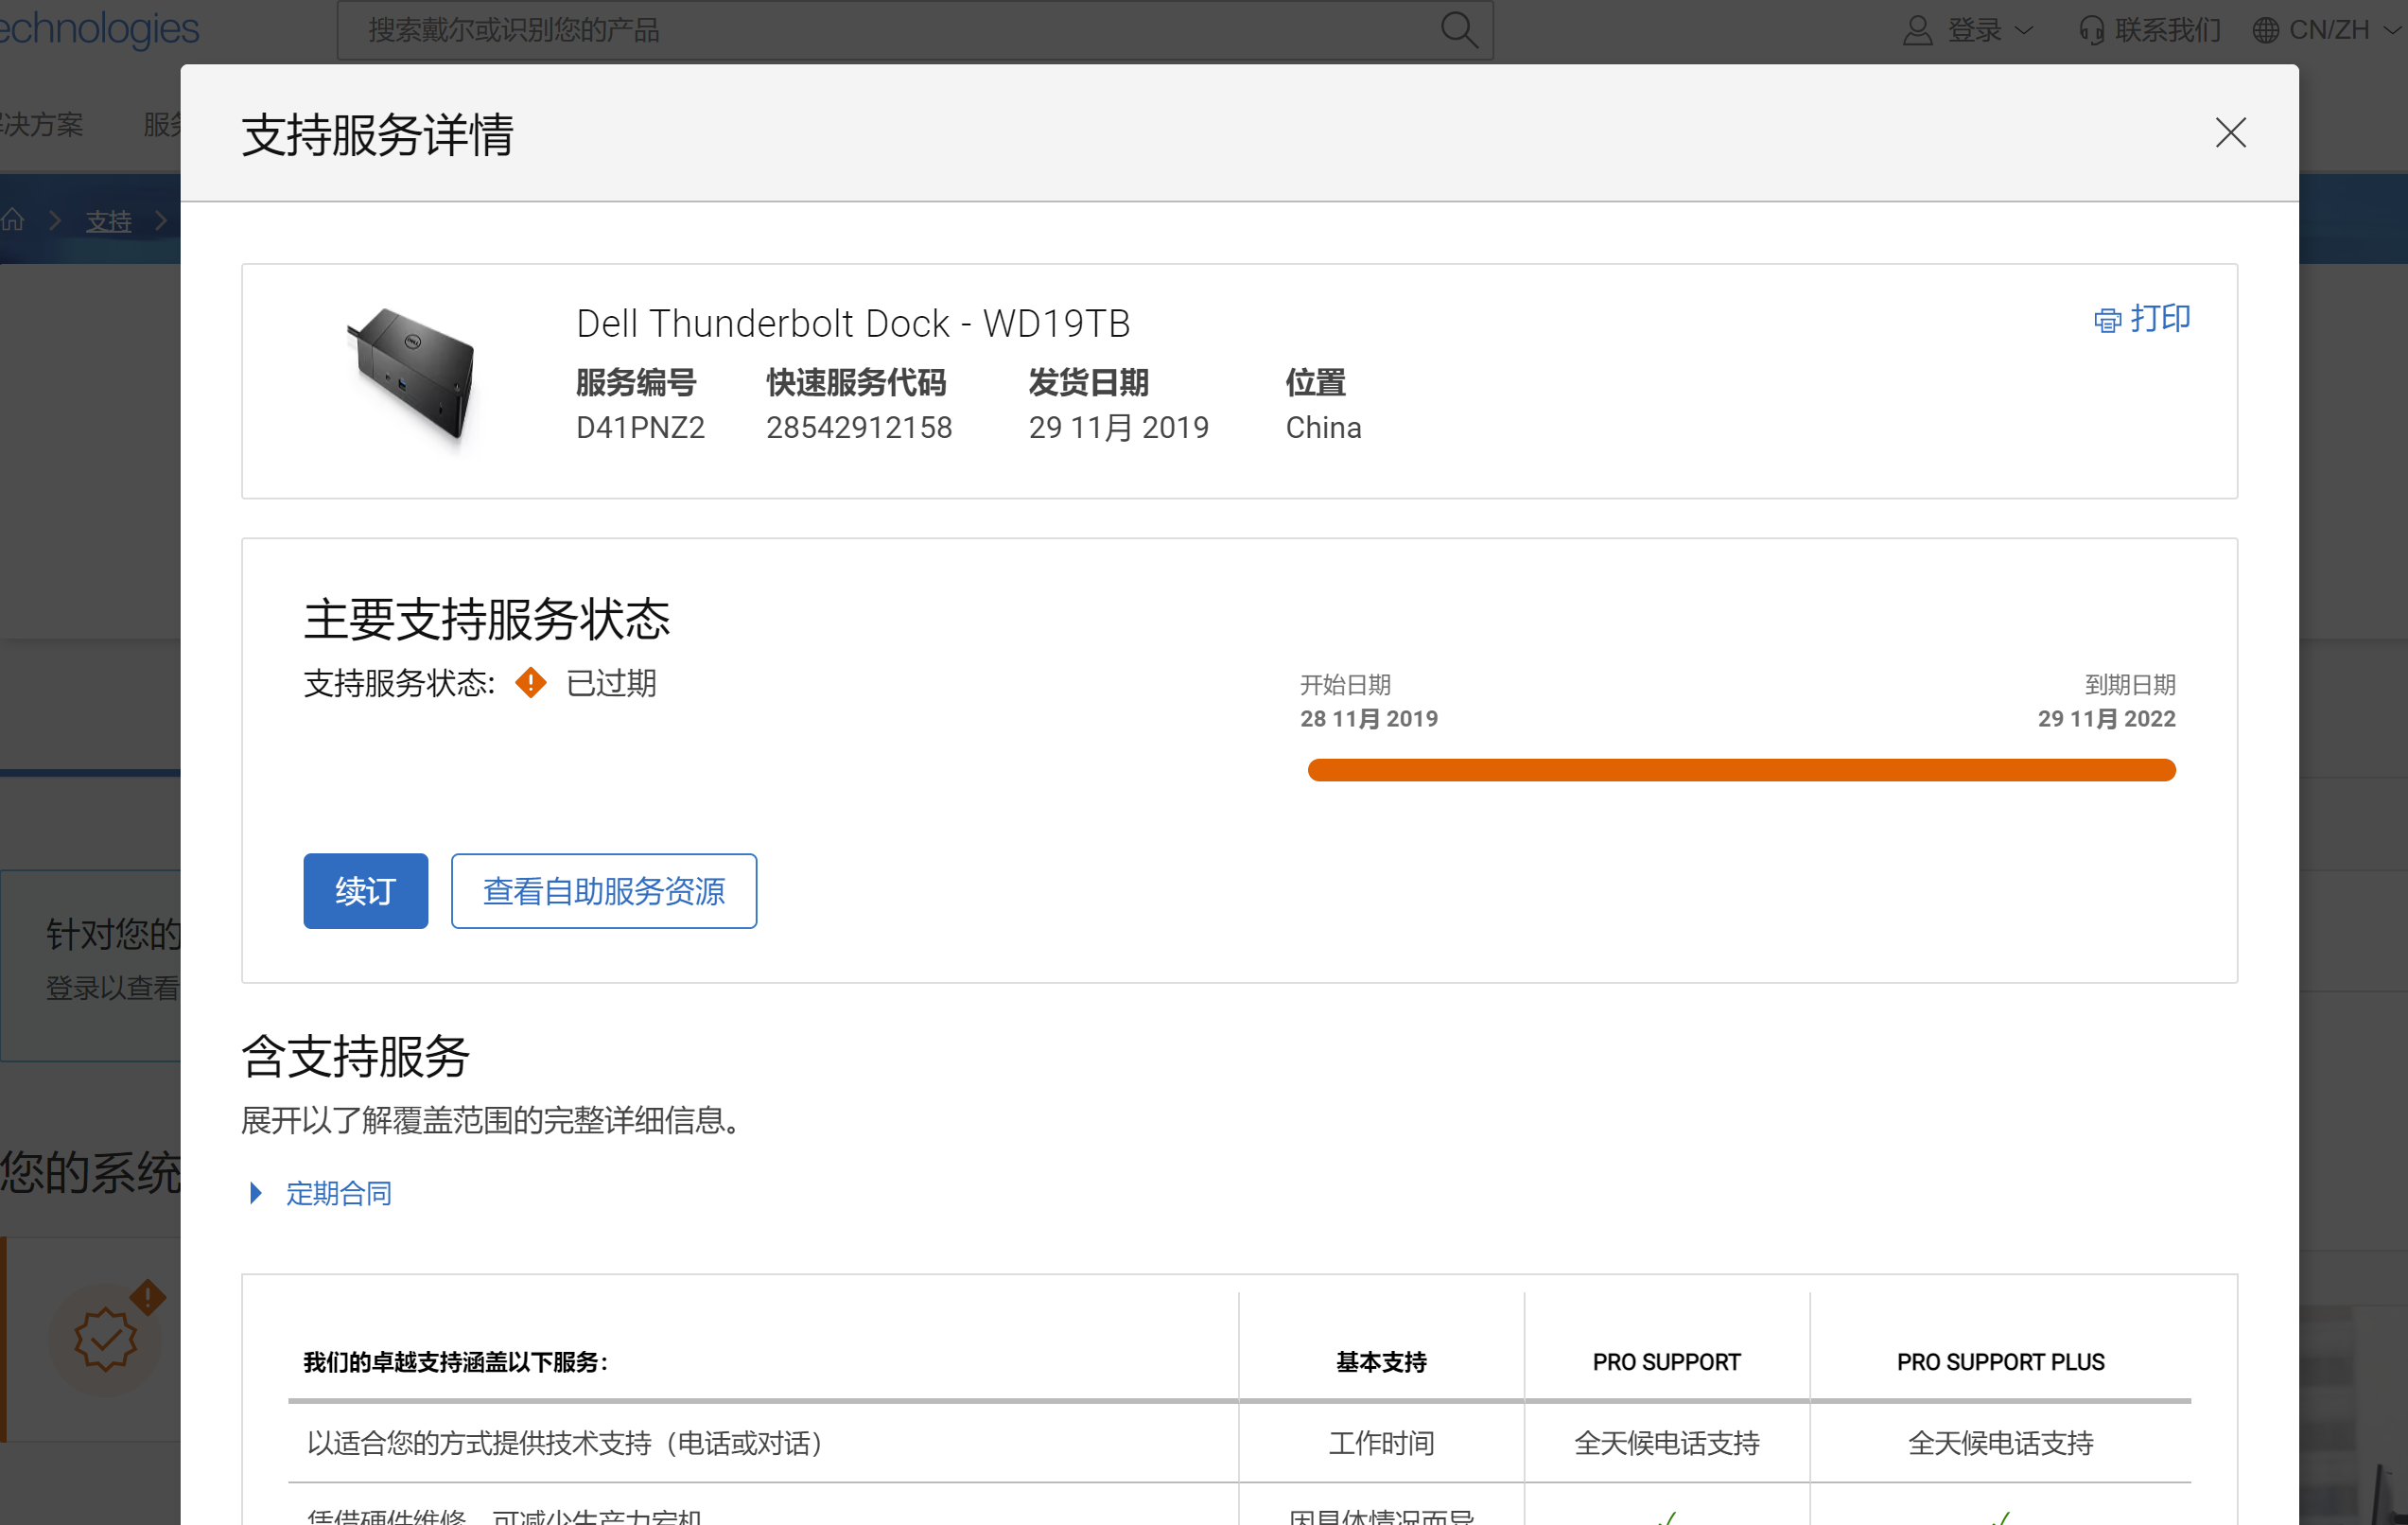Click the warranty badge icon in background page
The image size is (2408, 1525).
tap(105, 1338)
